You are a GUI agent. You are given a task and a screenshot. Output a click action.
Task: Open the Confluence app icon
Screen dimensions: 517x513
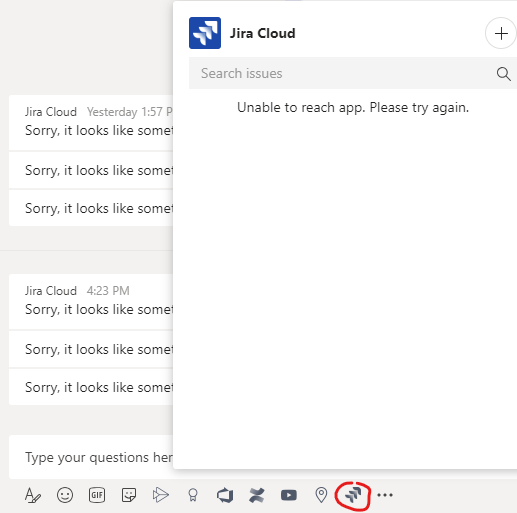(257, 495)
